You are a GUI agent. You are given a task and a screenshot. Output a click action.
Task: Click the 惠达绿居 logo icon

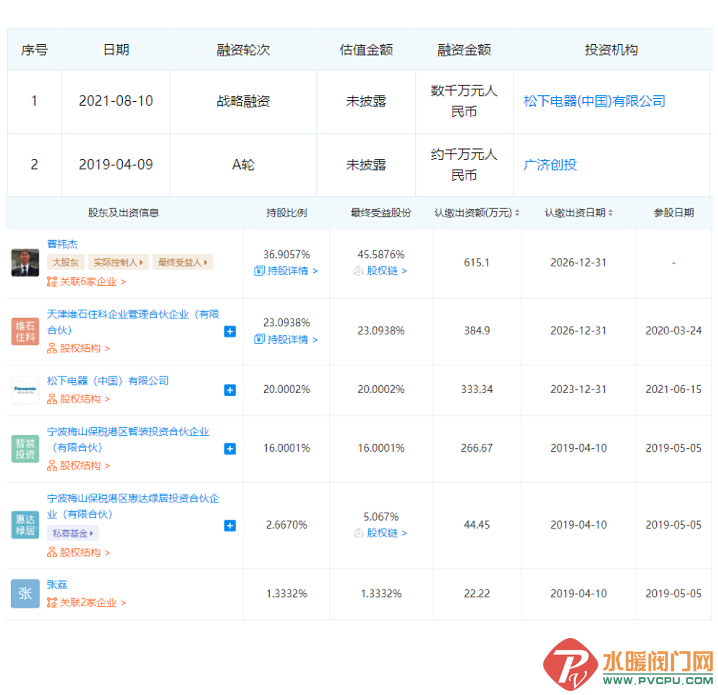25,525
